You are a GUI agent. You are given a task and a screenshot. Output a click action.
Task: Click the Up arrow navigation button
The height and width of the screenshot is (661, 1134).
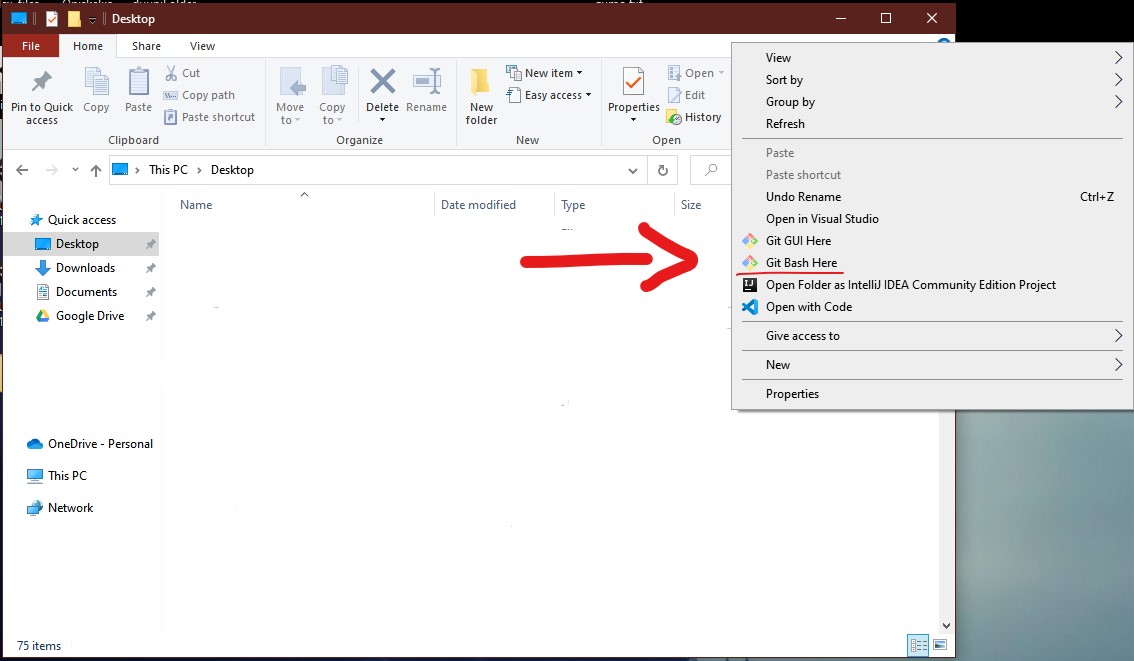(x=96, y=171)
